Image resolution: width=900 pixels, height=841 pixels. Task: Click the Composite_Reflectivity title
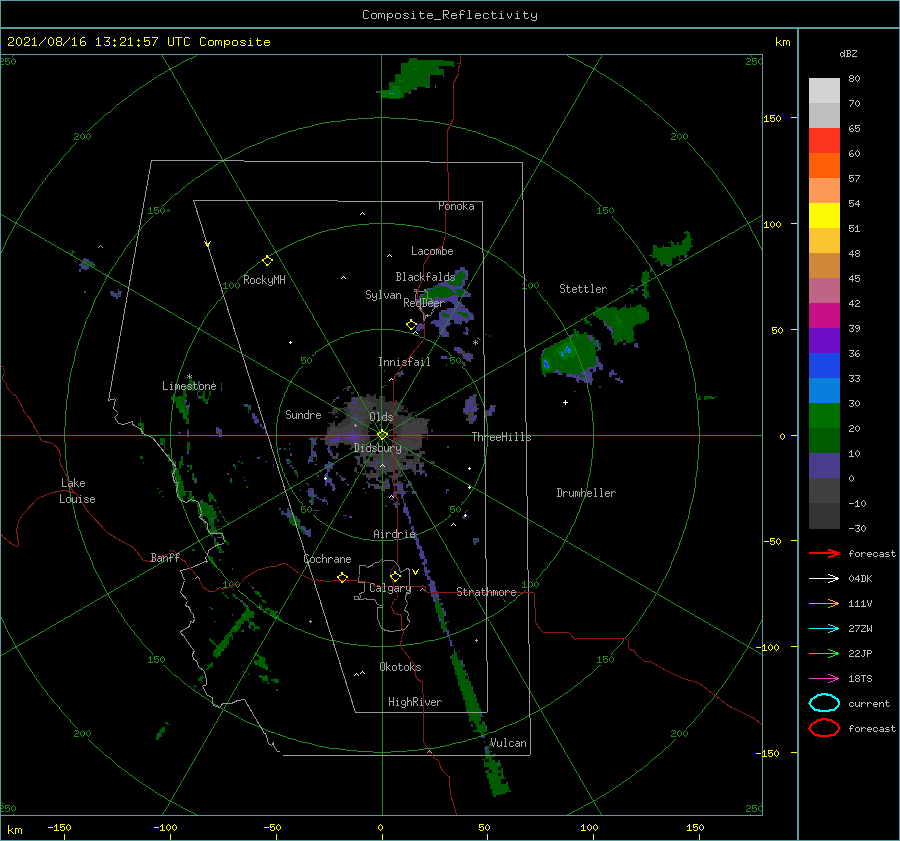point(449,15)
